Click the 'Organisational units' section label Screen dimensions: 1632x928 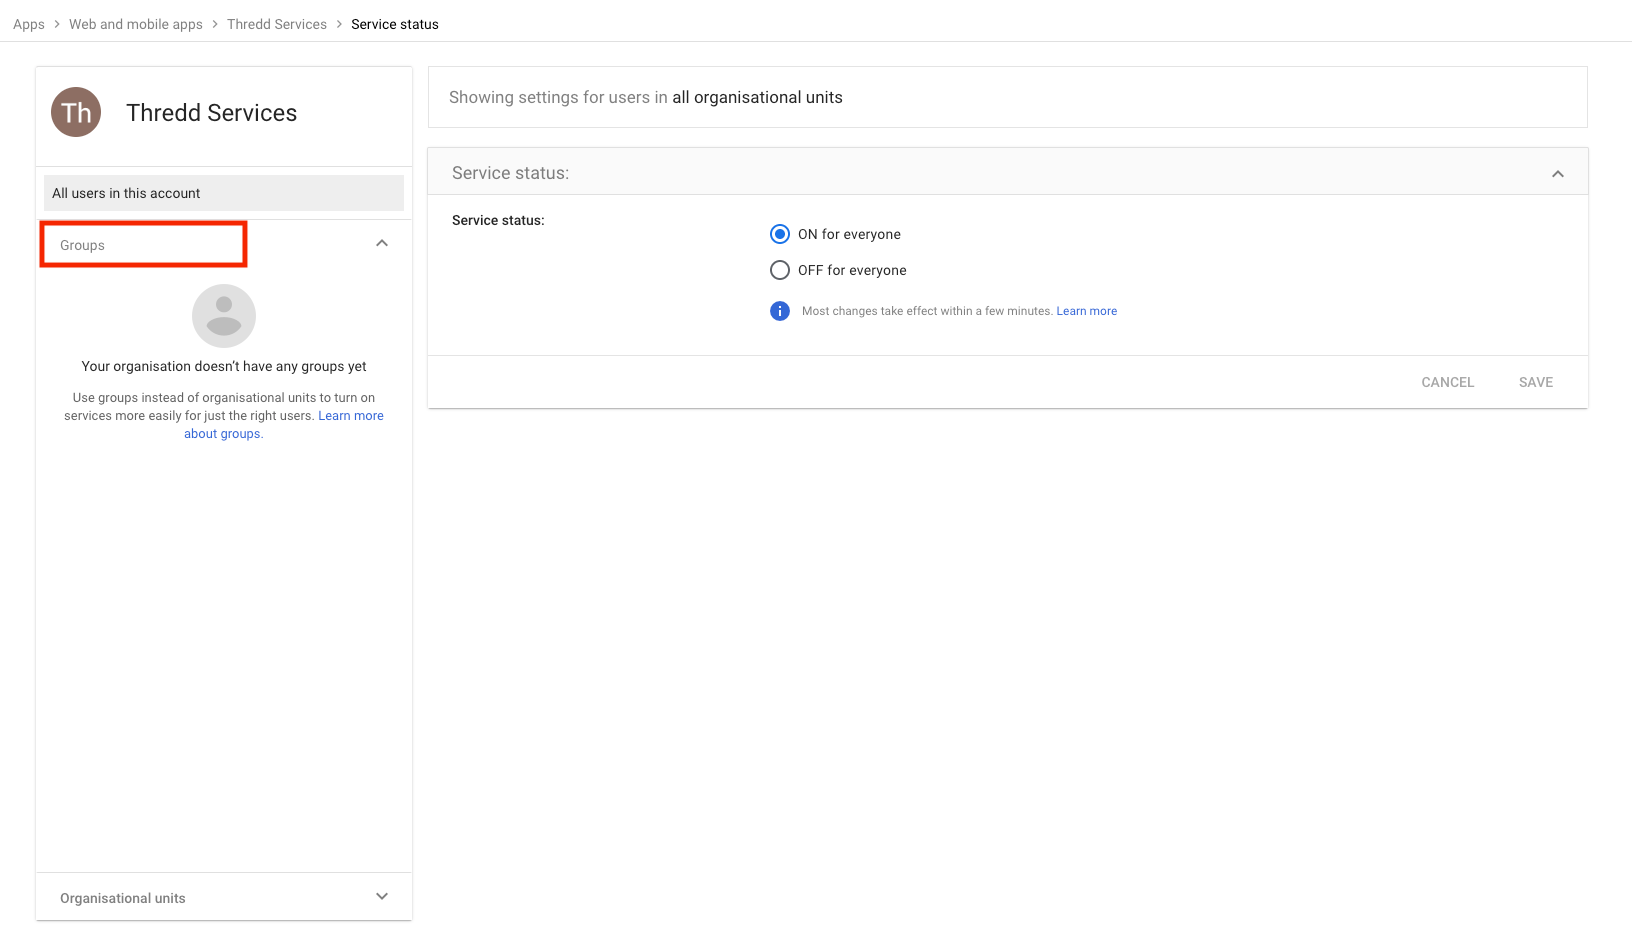[123, 898]
